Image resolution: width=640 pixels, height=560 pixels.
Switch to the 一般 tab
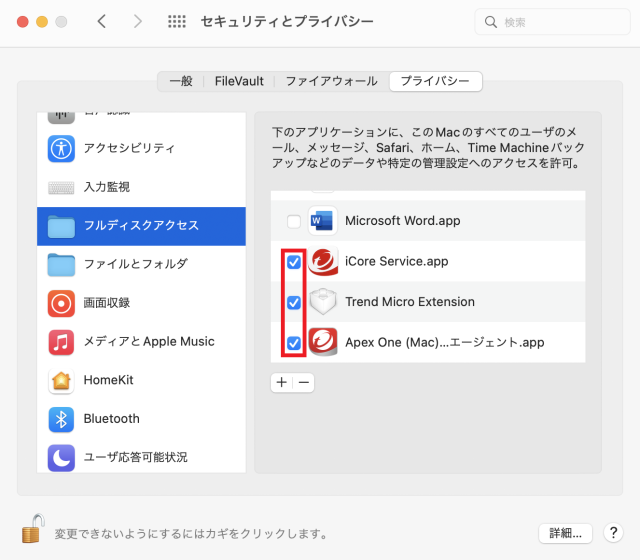(181, 81)
